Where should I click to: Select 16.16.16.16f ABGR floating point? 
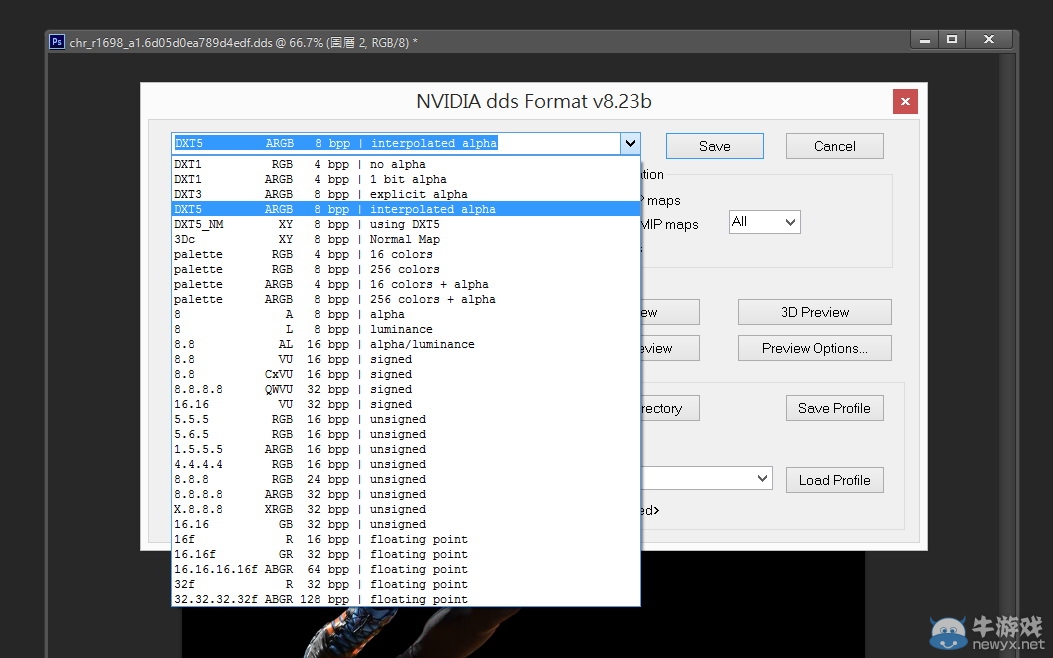pyautogui.click(x=406, y=569)
